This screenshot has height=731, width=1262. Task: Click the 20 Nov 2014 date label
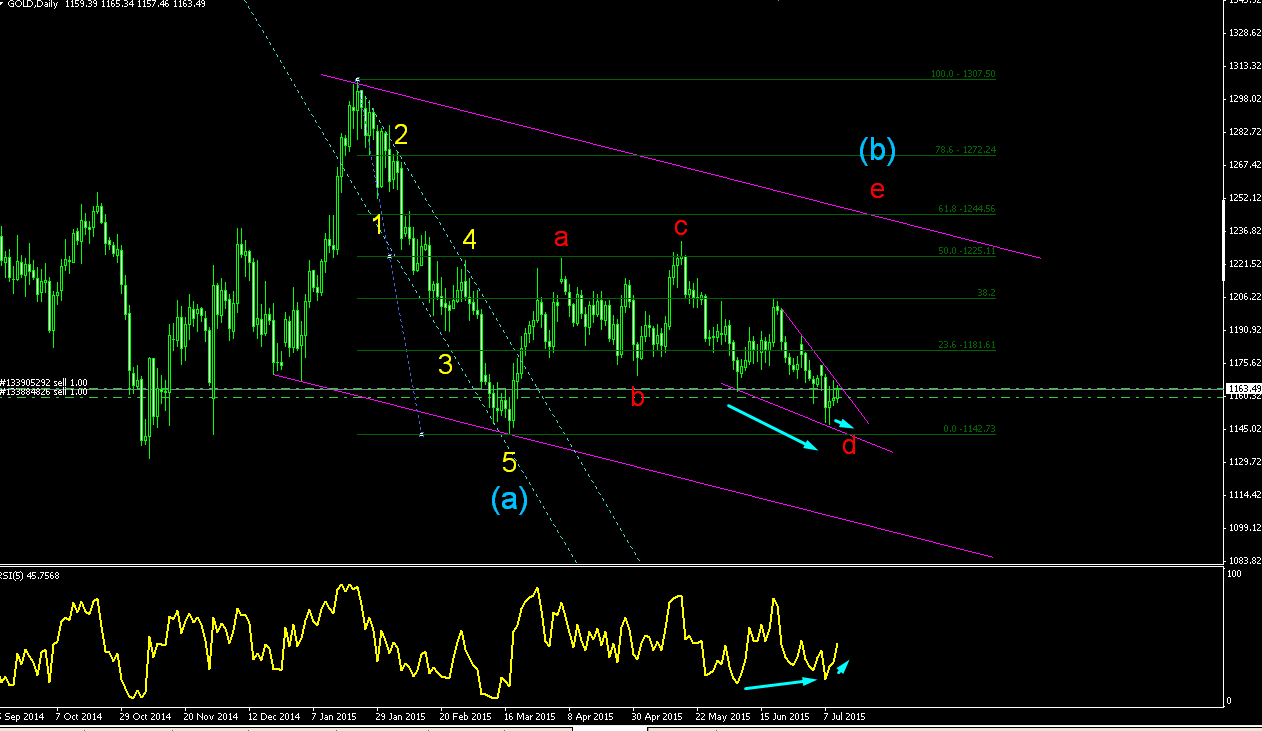point(209,717)
